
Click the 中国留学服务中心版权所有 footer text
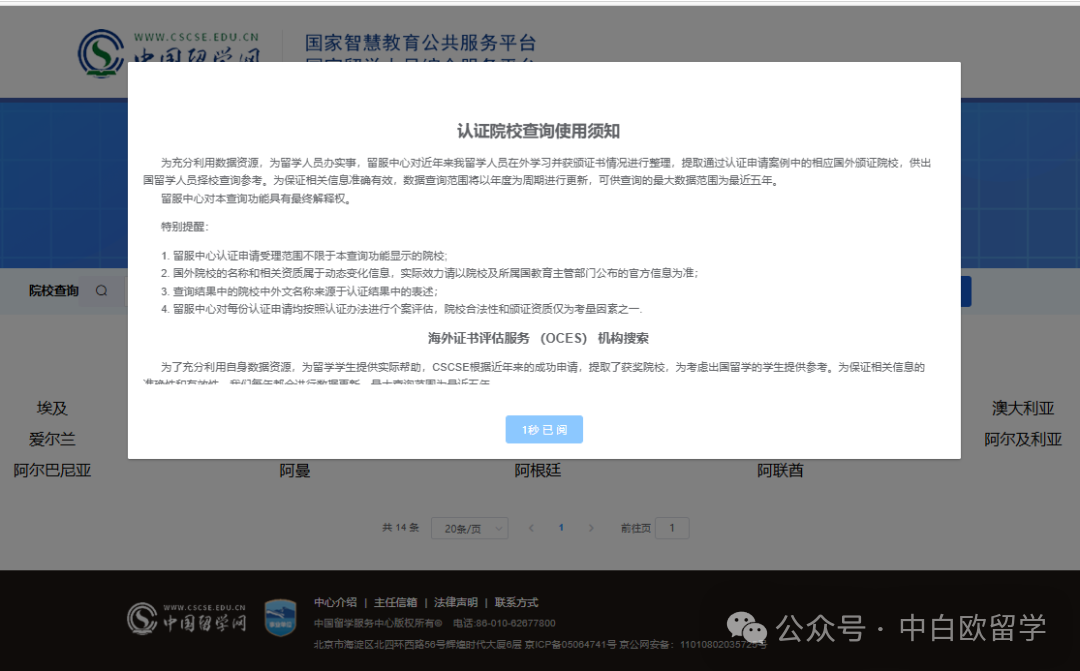(x=378, y=623)
